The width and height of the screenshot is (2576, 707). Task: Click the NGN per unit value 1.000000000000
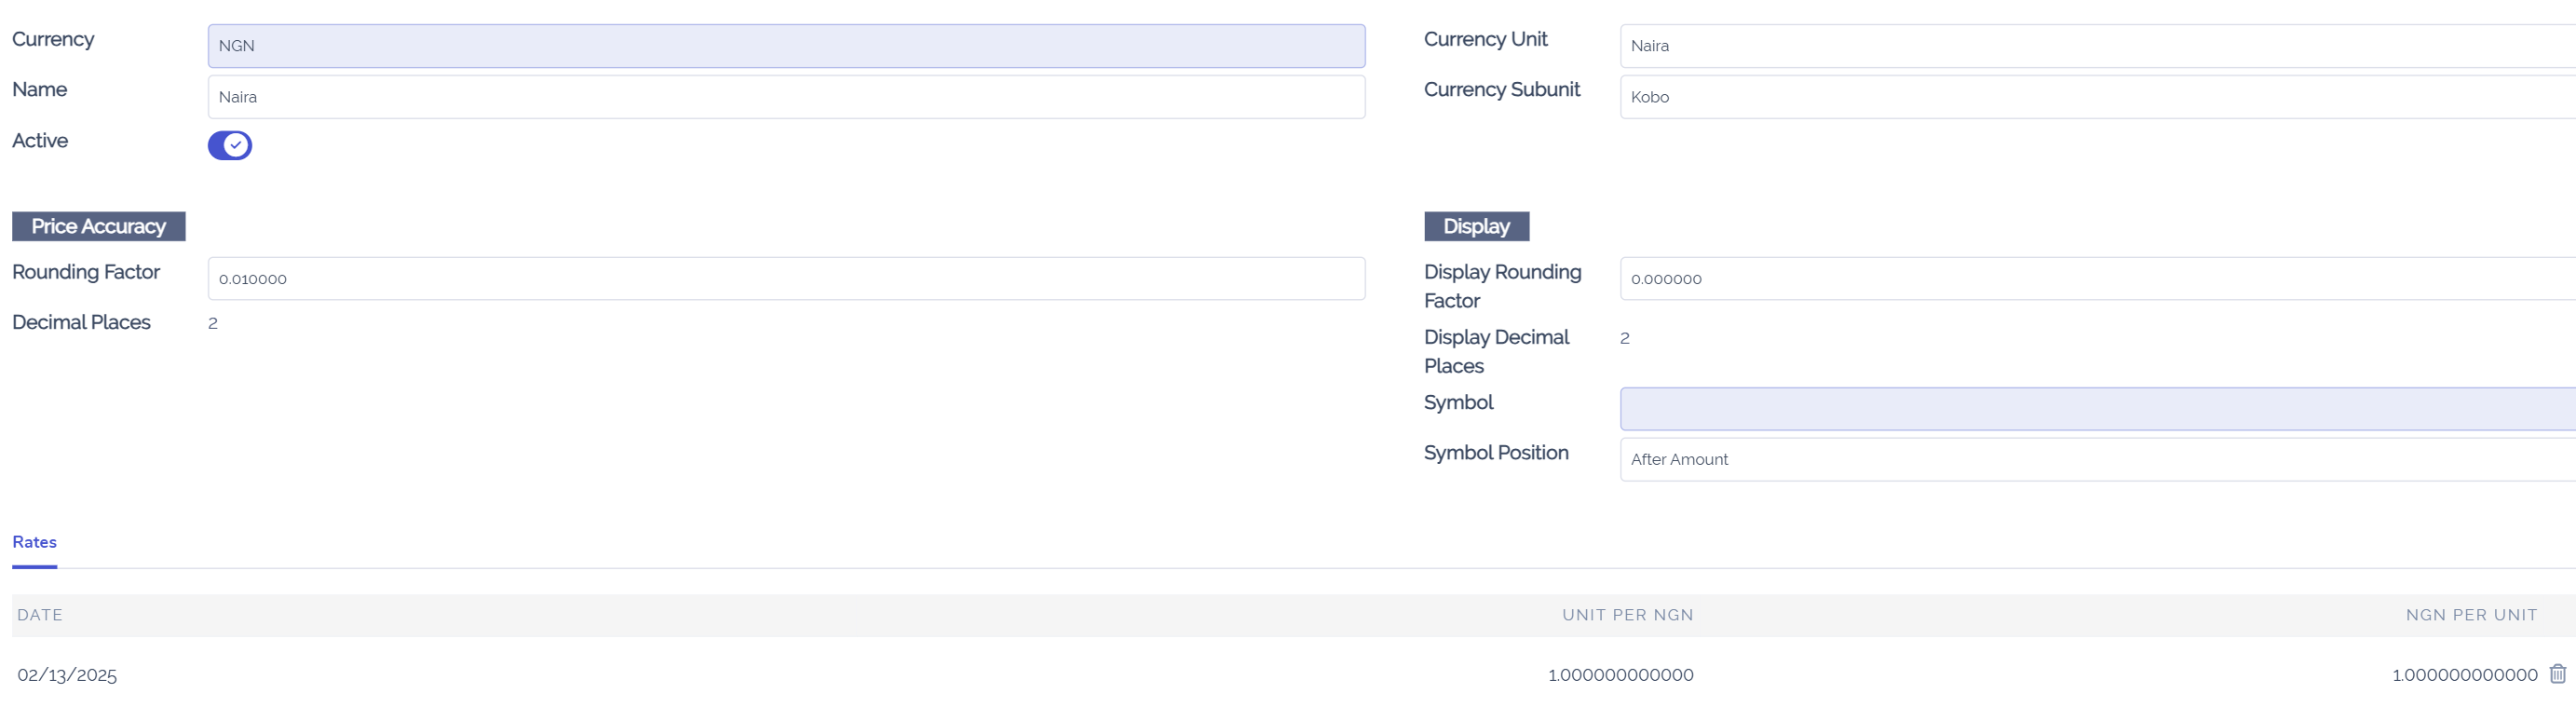2463,675
